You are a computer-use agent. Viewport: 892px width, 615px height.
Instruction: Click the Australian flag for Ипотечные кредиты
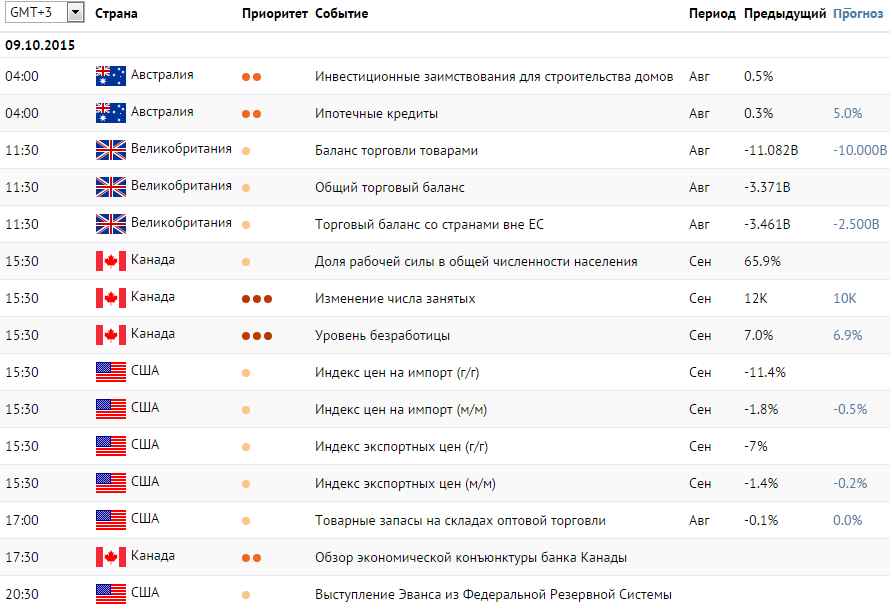pyautogui.click(x=110, y=113)
